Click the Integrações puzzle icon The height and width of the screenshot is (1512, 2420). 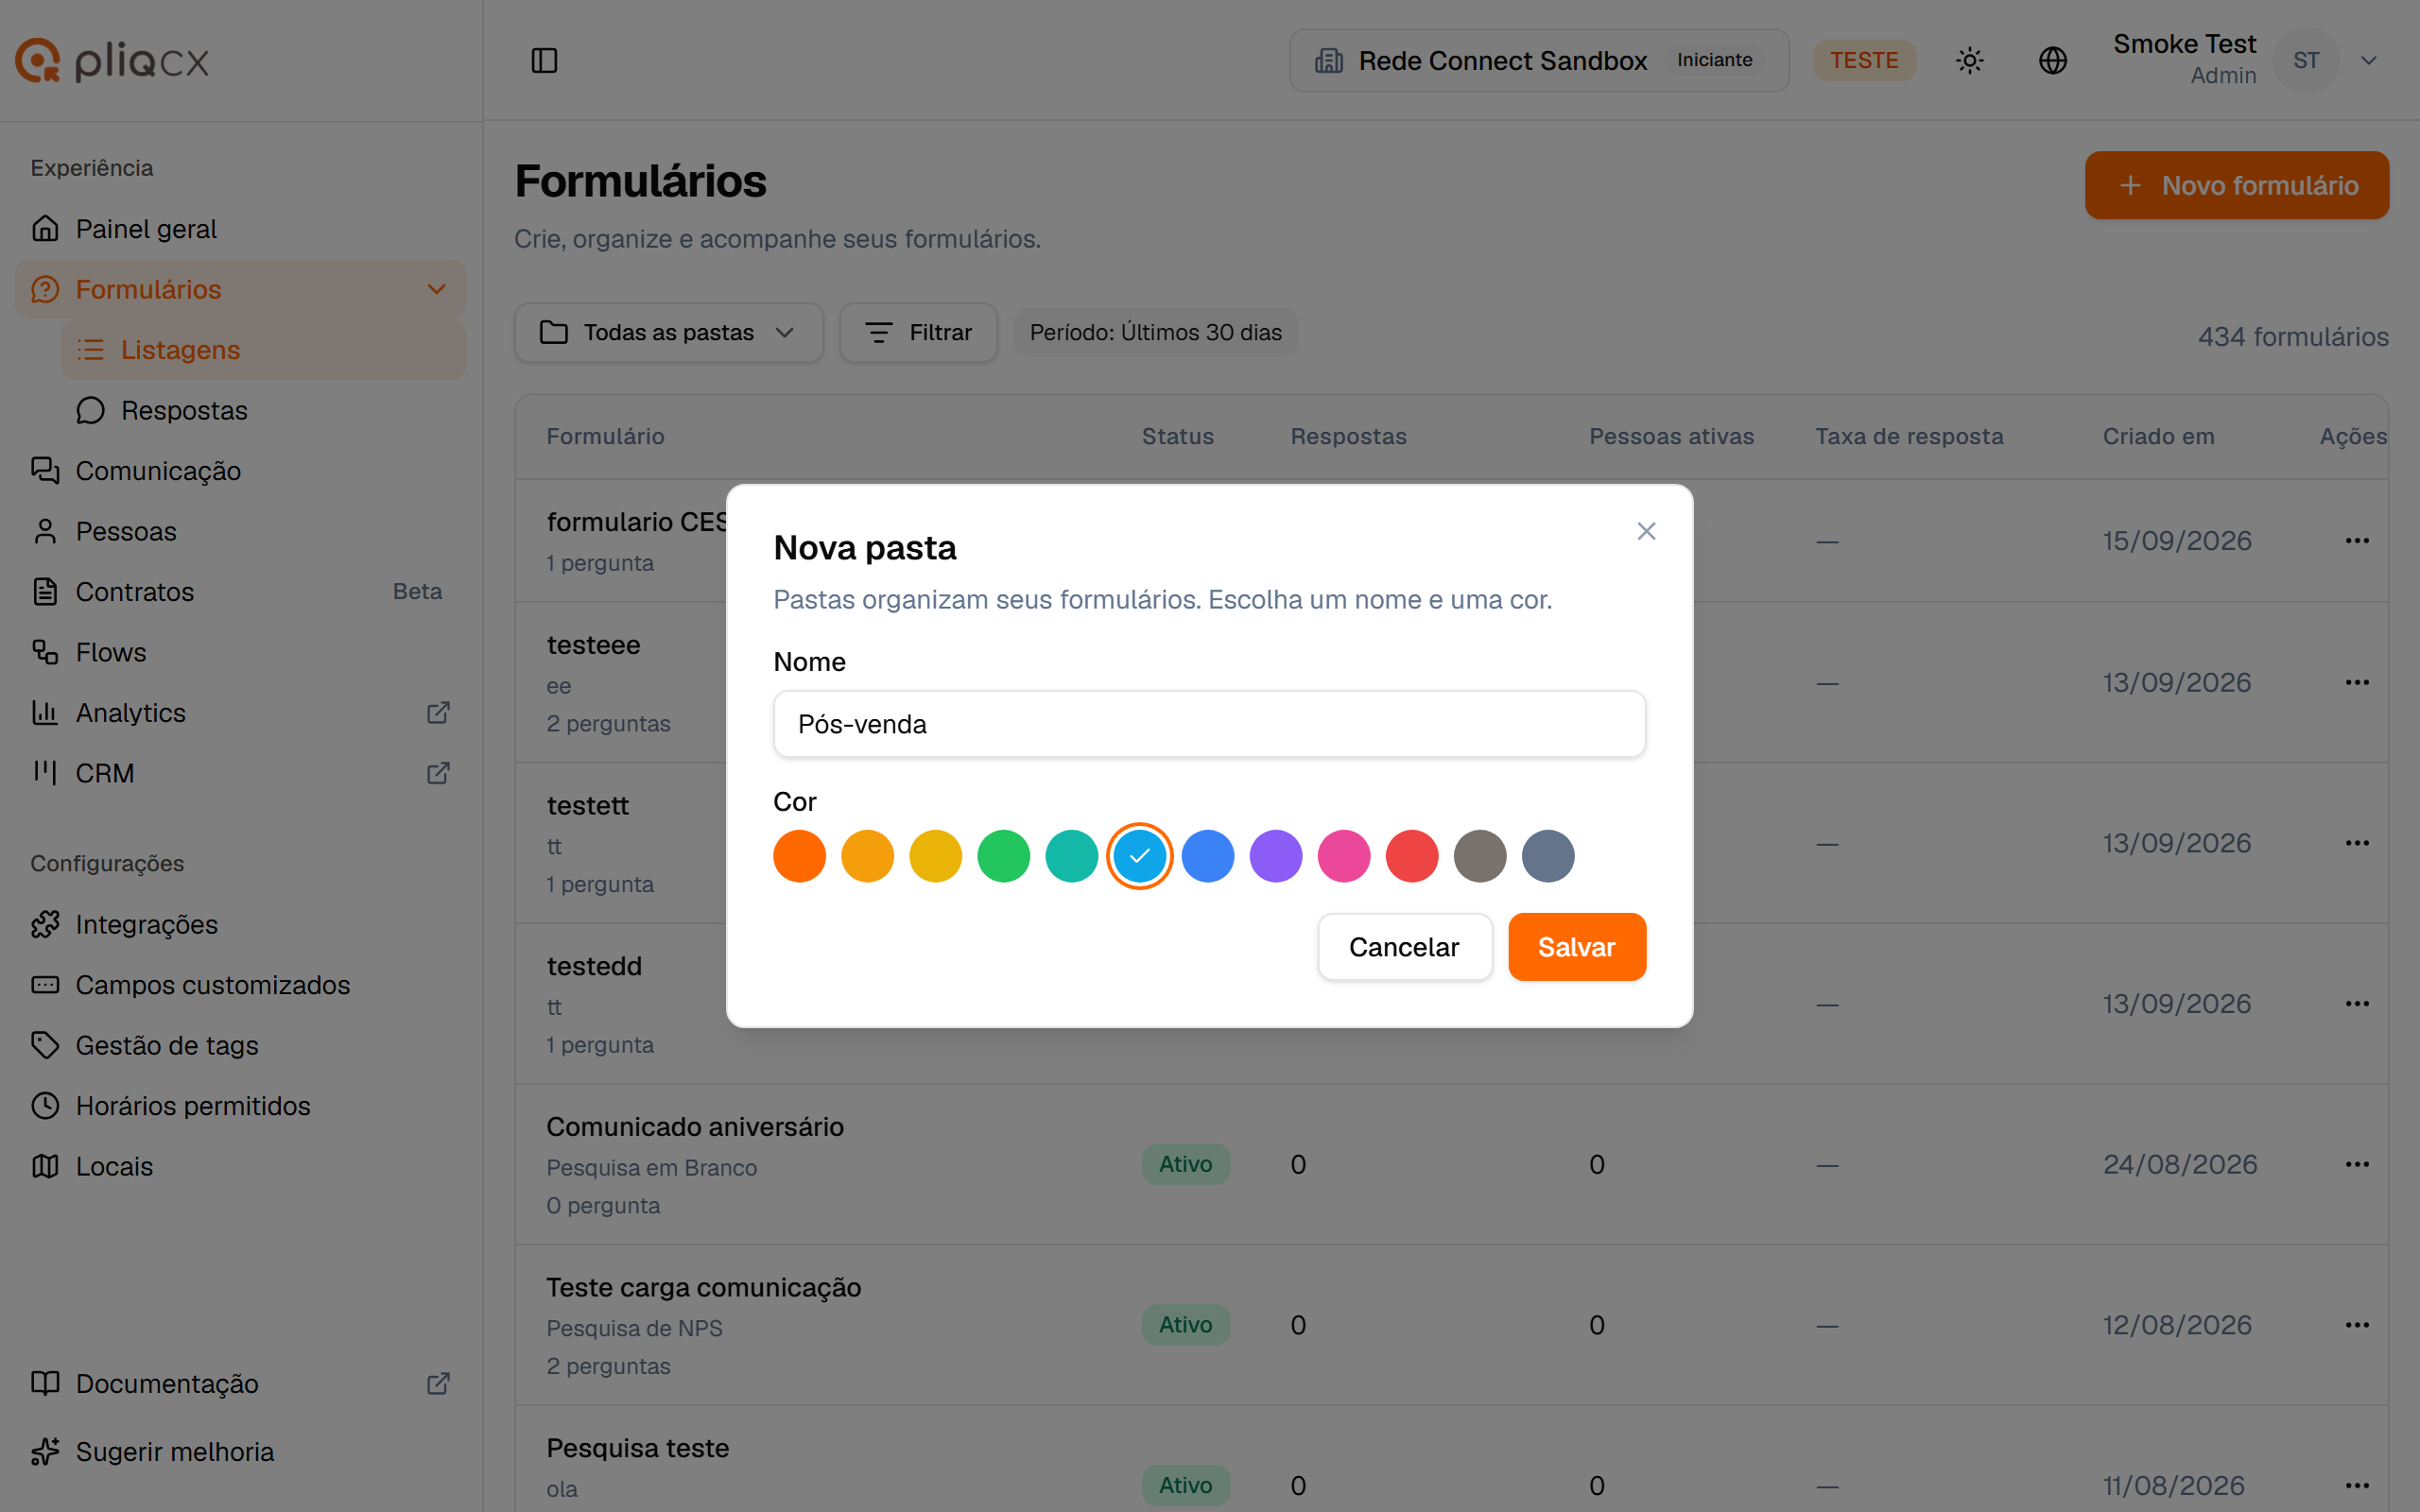(45, 924)
